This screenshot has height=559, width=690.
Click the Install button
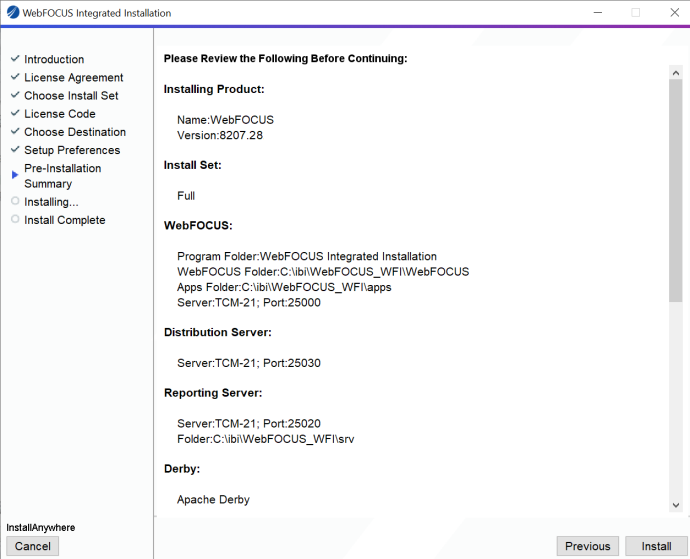[x=656, y=546]
